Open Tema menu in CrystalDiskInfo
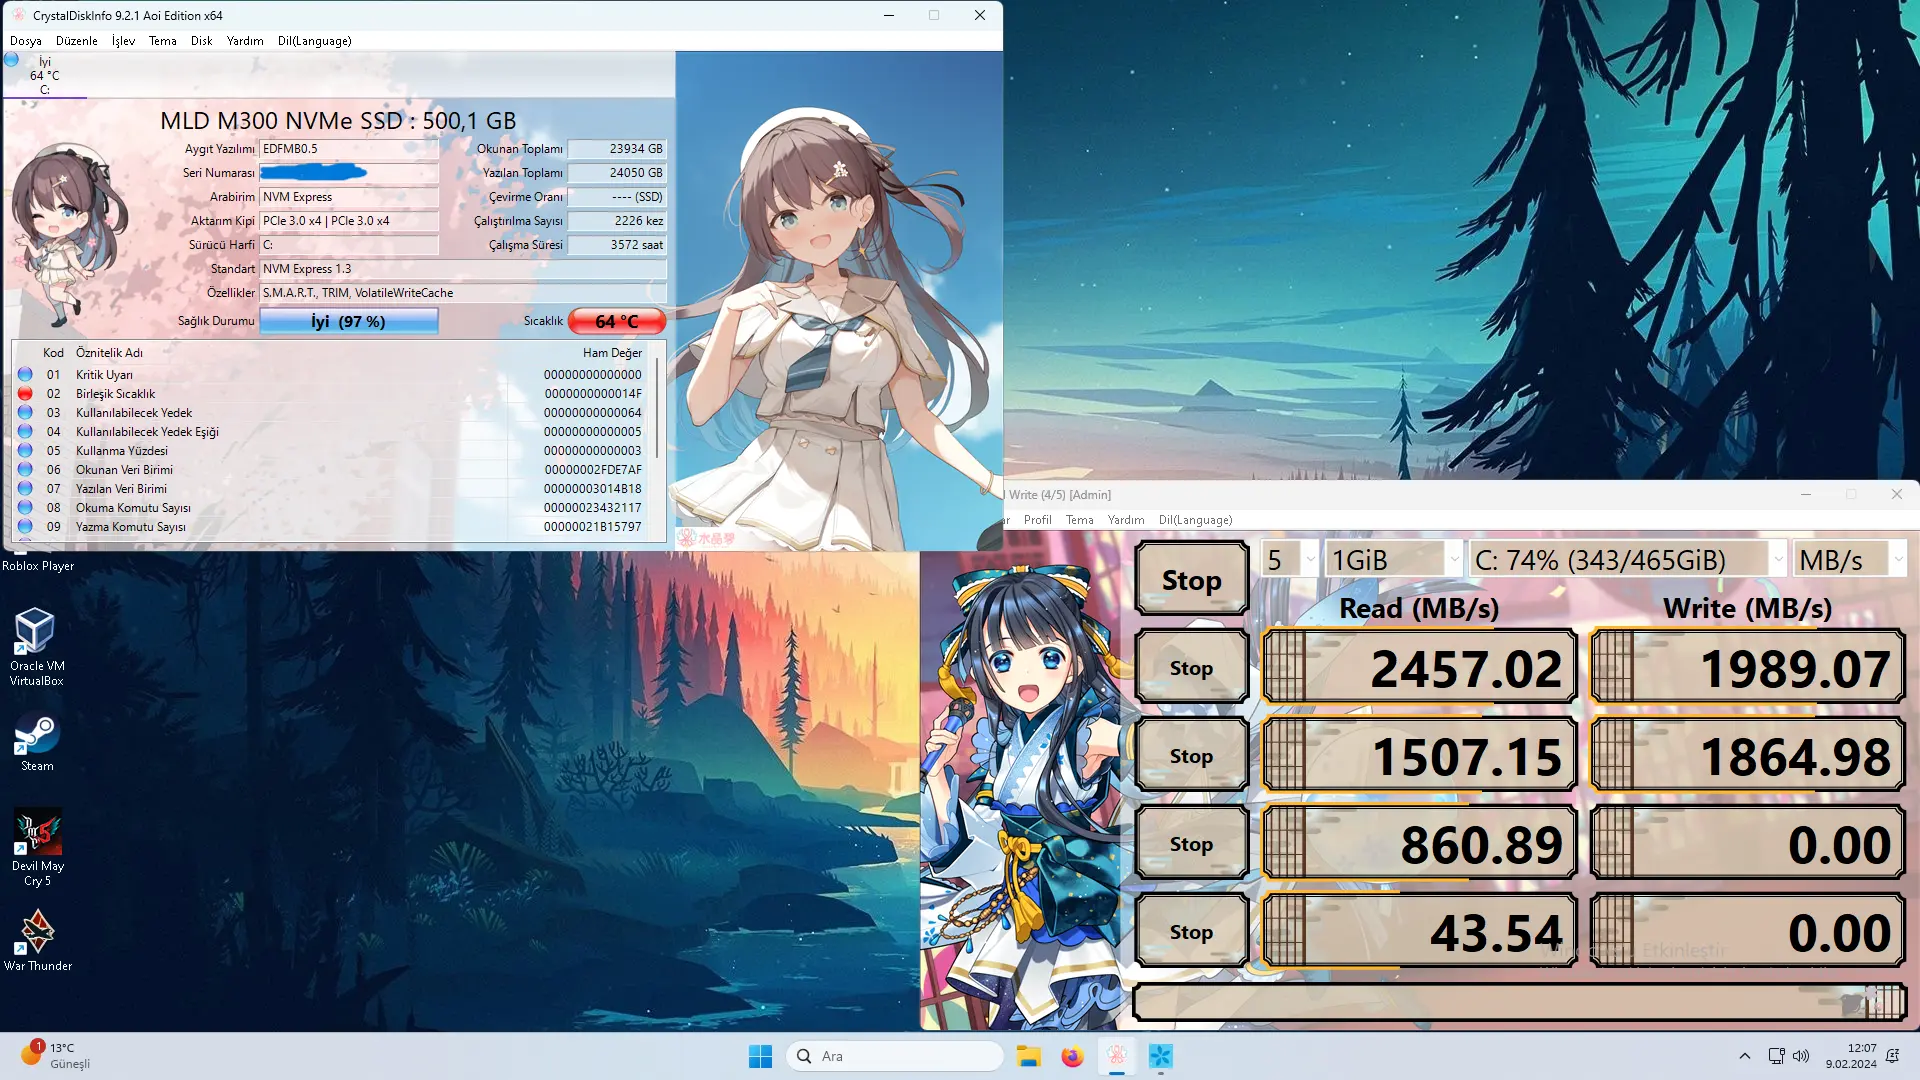The height and width of the screenshot is (1080, 1920). [x=163, y=41]
